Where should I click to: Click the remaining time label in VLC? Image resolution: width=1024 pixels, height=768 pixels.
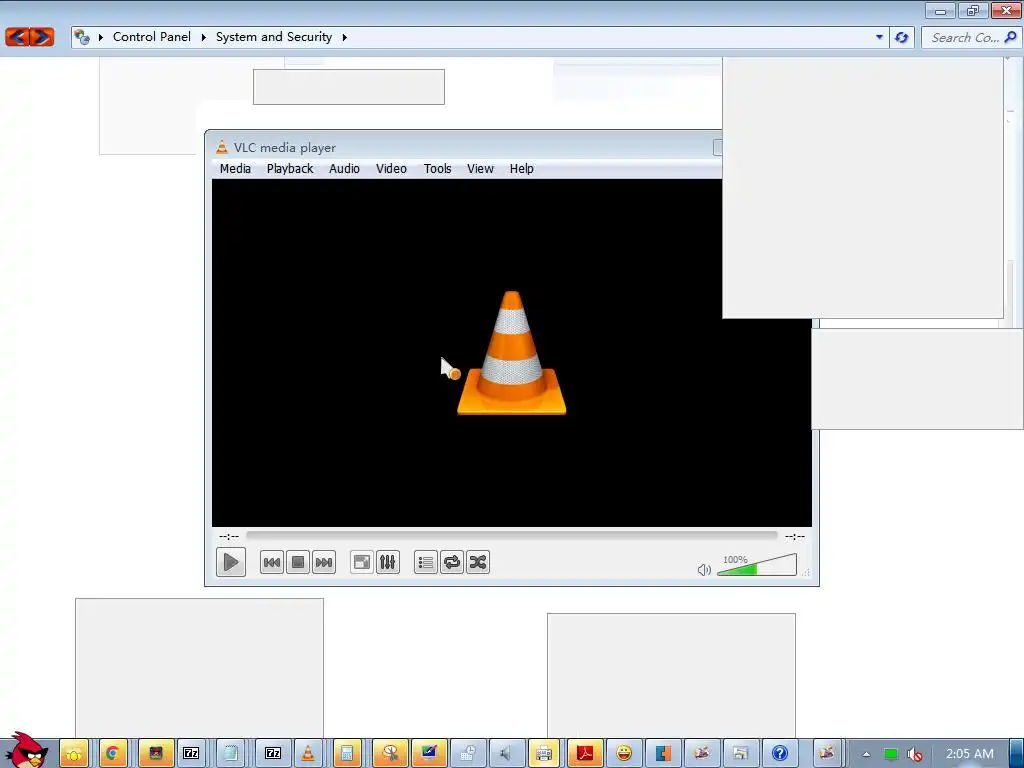coord(795,536)
